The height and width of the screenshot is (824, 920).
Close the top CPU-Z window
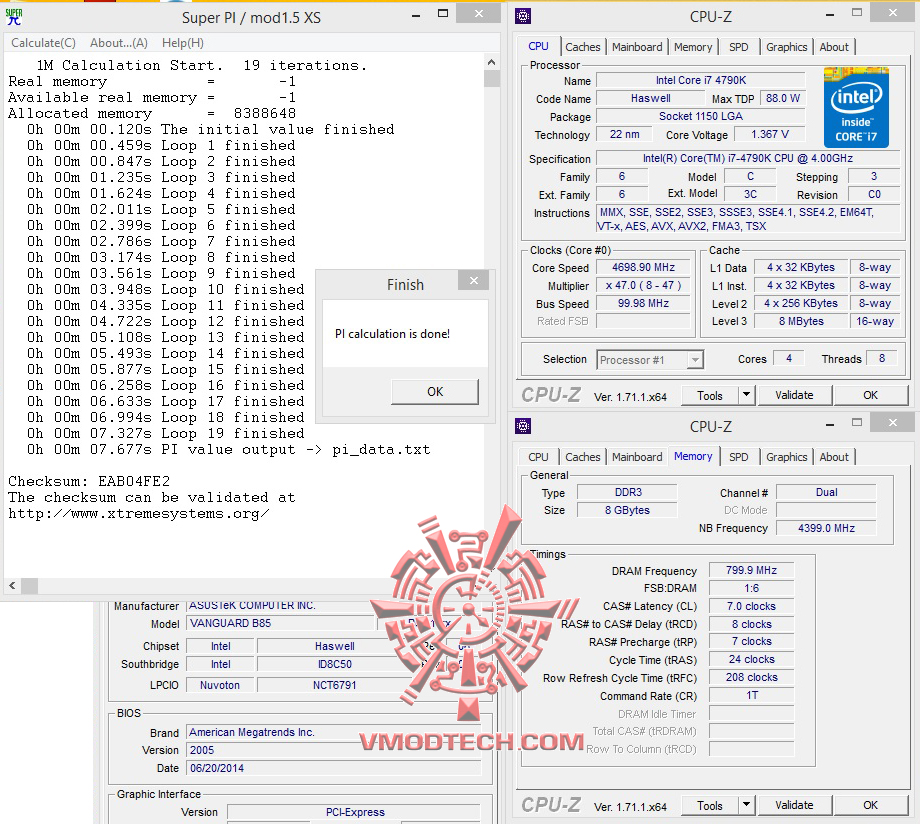coord(892,12)
